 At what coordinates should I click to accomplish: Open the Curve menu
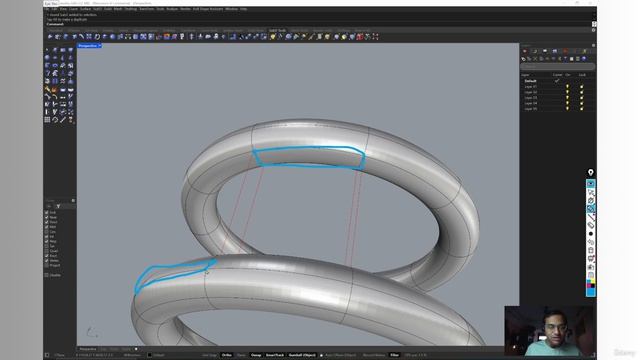point(73,9)
